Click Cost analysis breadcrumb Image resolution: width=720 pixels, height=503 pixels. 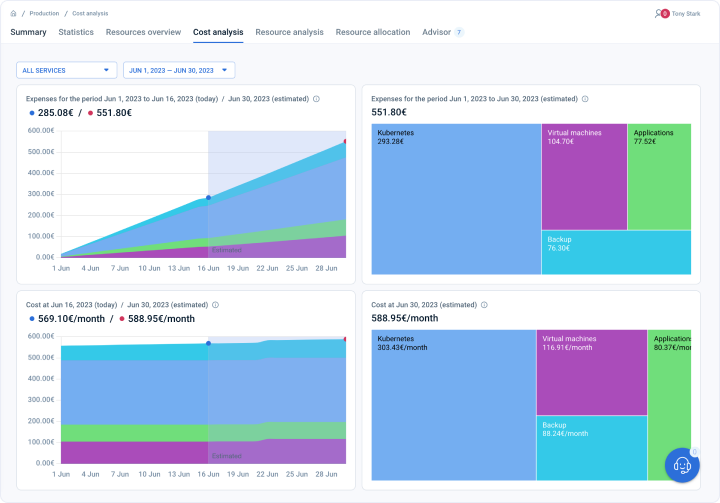[x=90, y=13]
